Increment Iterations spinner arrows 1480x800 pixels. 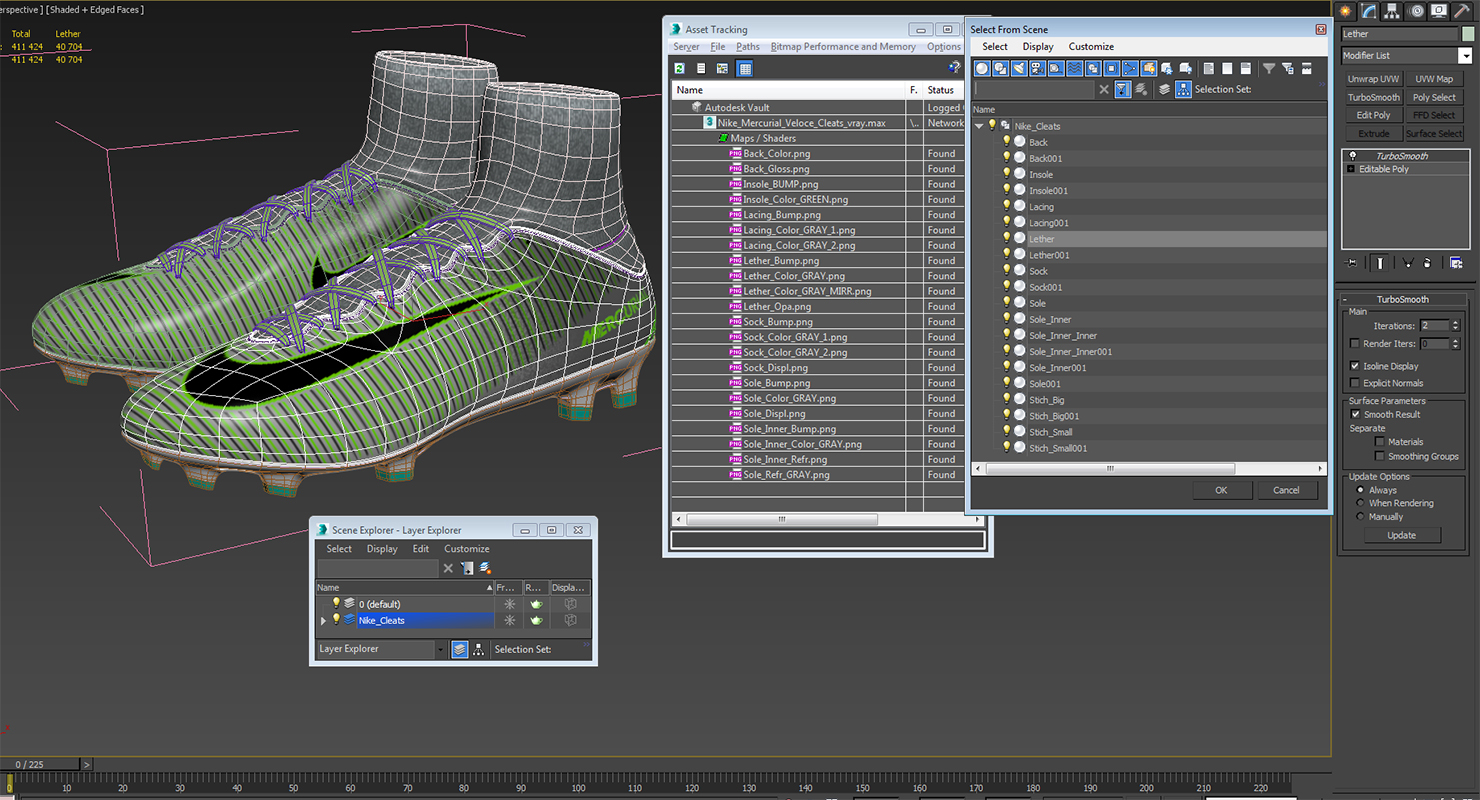[1456, 326]
